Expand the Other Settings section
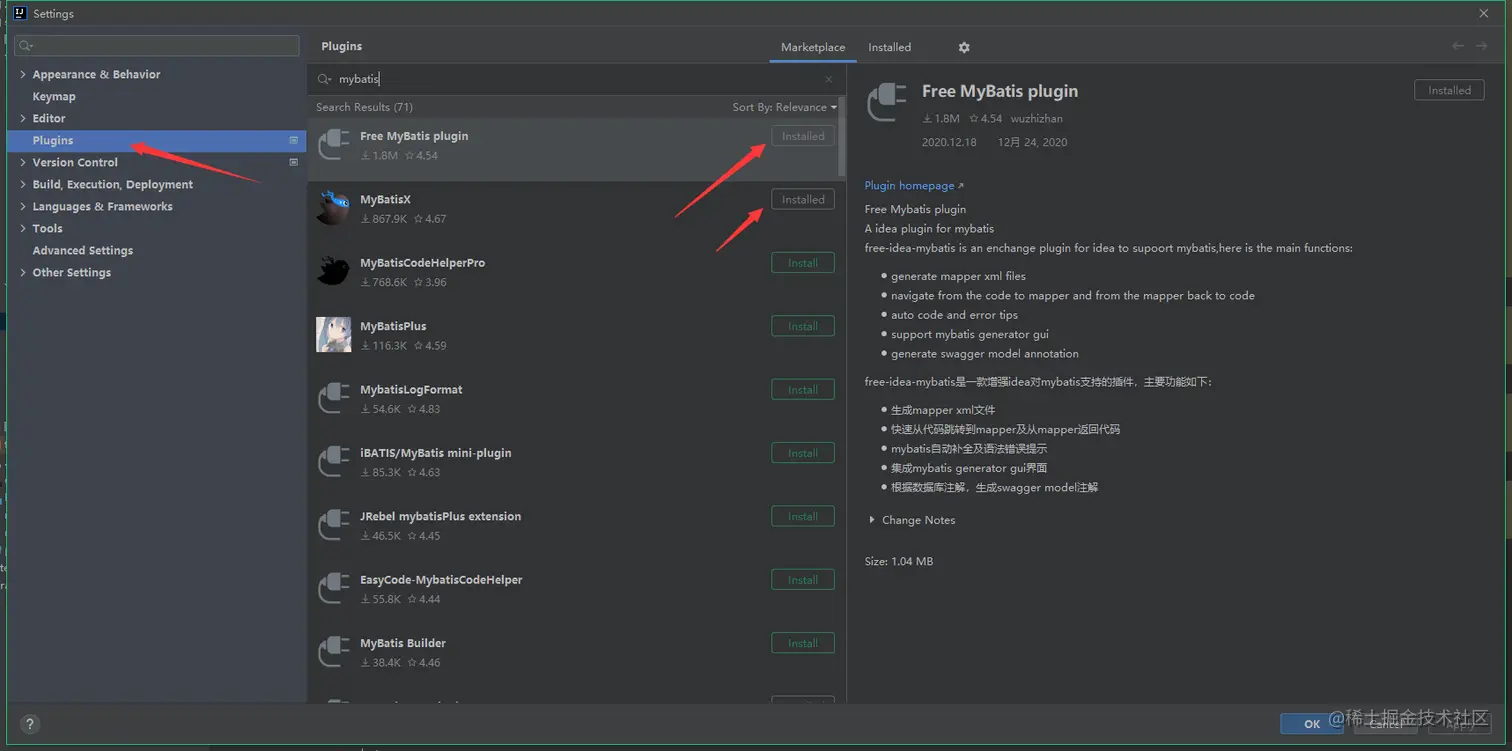 click(x=23, y=273)
